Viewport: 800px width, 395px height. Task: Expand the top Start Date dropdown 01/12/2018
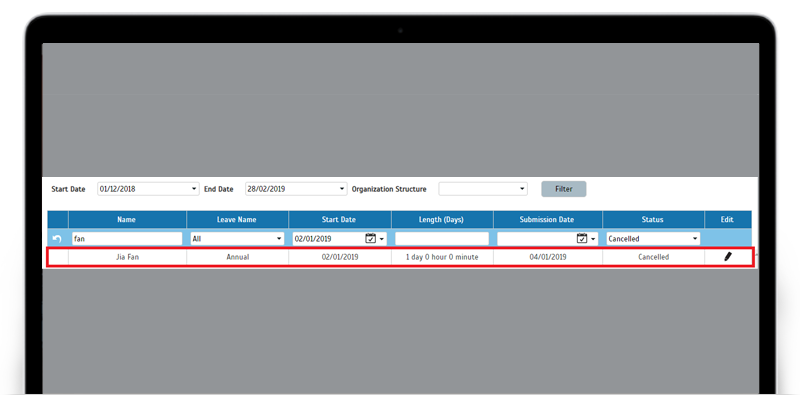[x=148, y=189]
